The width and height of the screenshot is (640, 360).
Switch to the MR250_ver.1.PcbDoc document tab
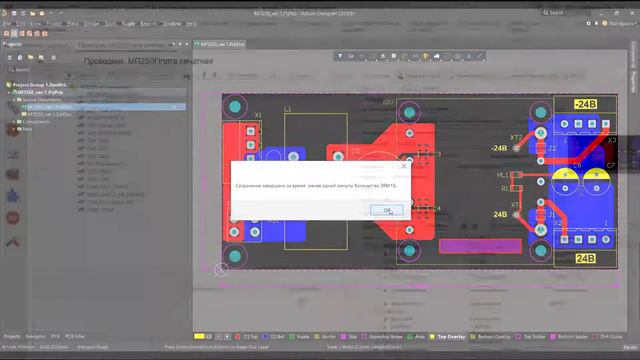(x=220, y=44)
